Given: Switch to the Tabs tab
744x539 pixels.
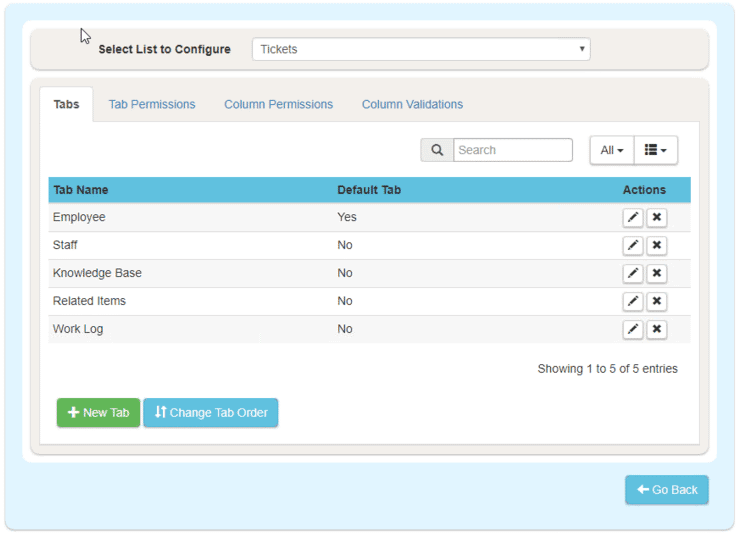Looking at the screenshot, I should [x=66, y=104].
